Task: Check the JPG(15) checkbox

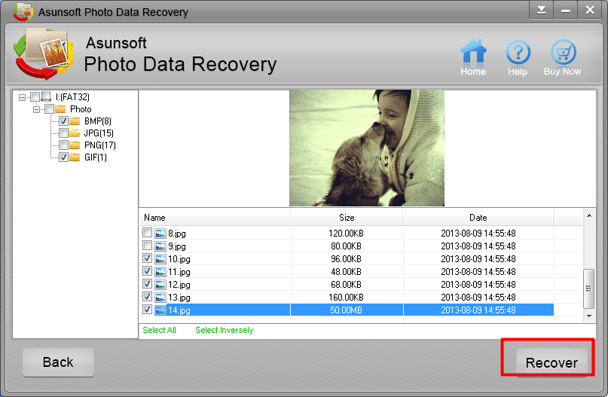Action: [x=64, y=133]
